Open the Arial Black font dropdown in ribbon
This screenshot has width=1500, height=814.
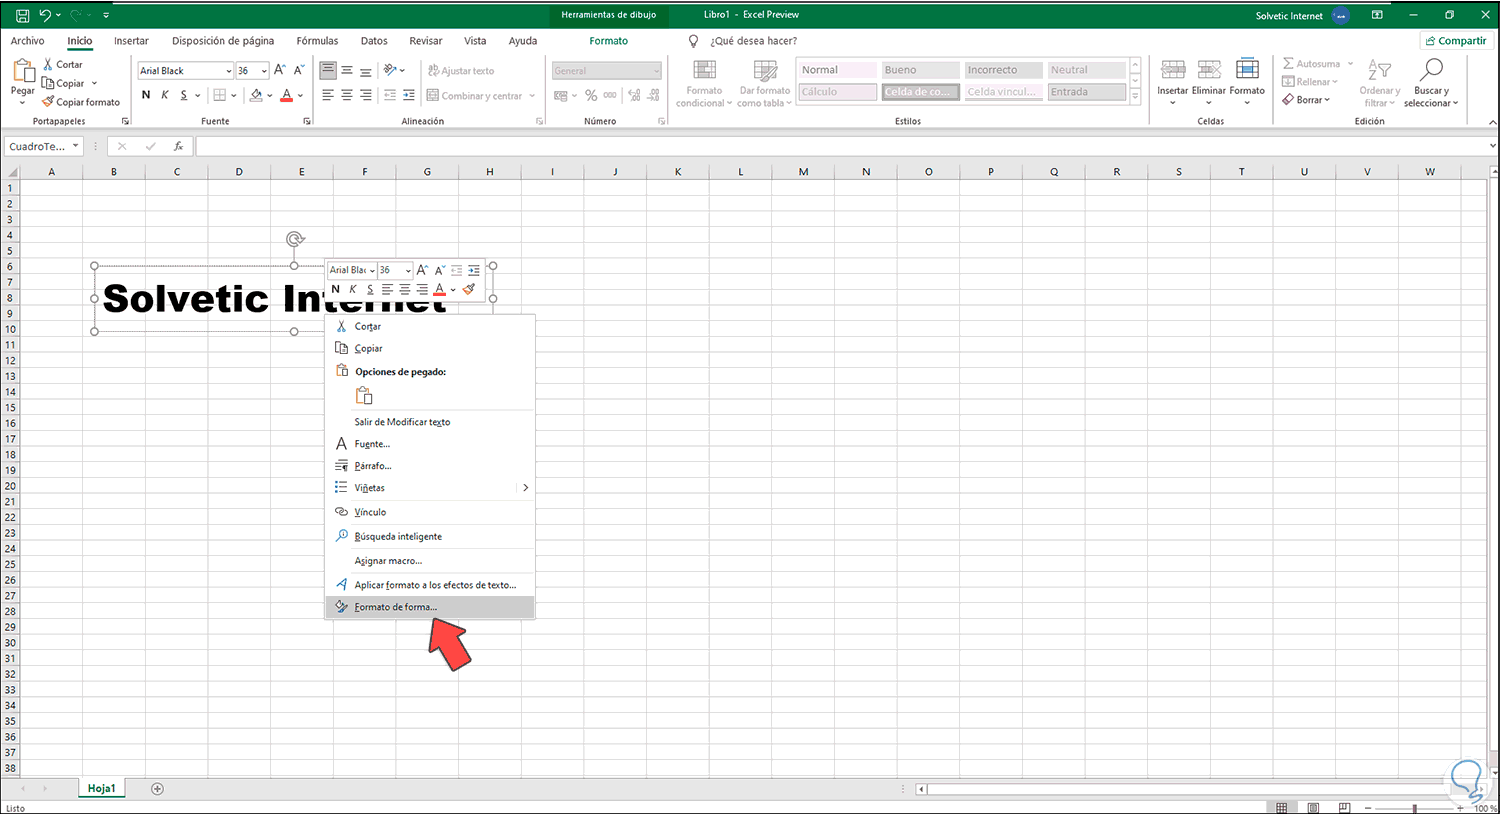click(228, 71)
